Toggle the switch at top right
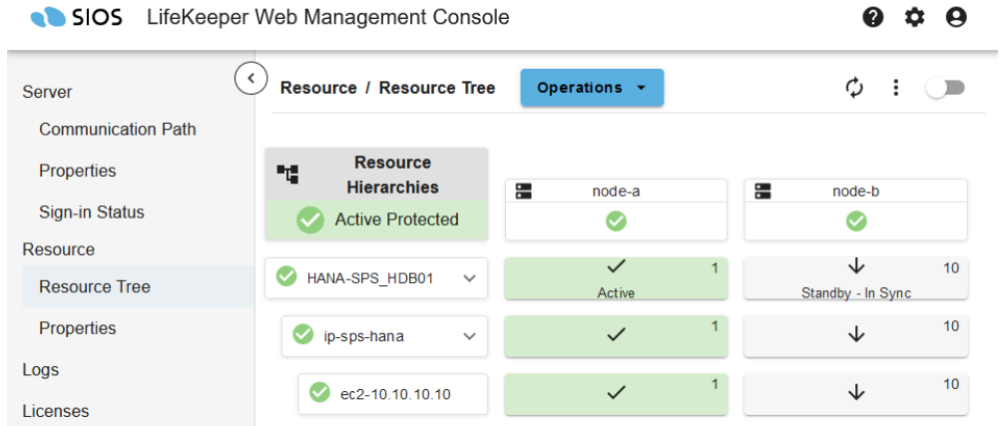 [945, 88]
